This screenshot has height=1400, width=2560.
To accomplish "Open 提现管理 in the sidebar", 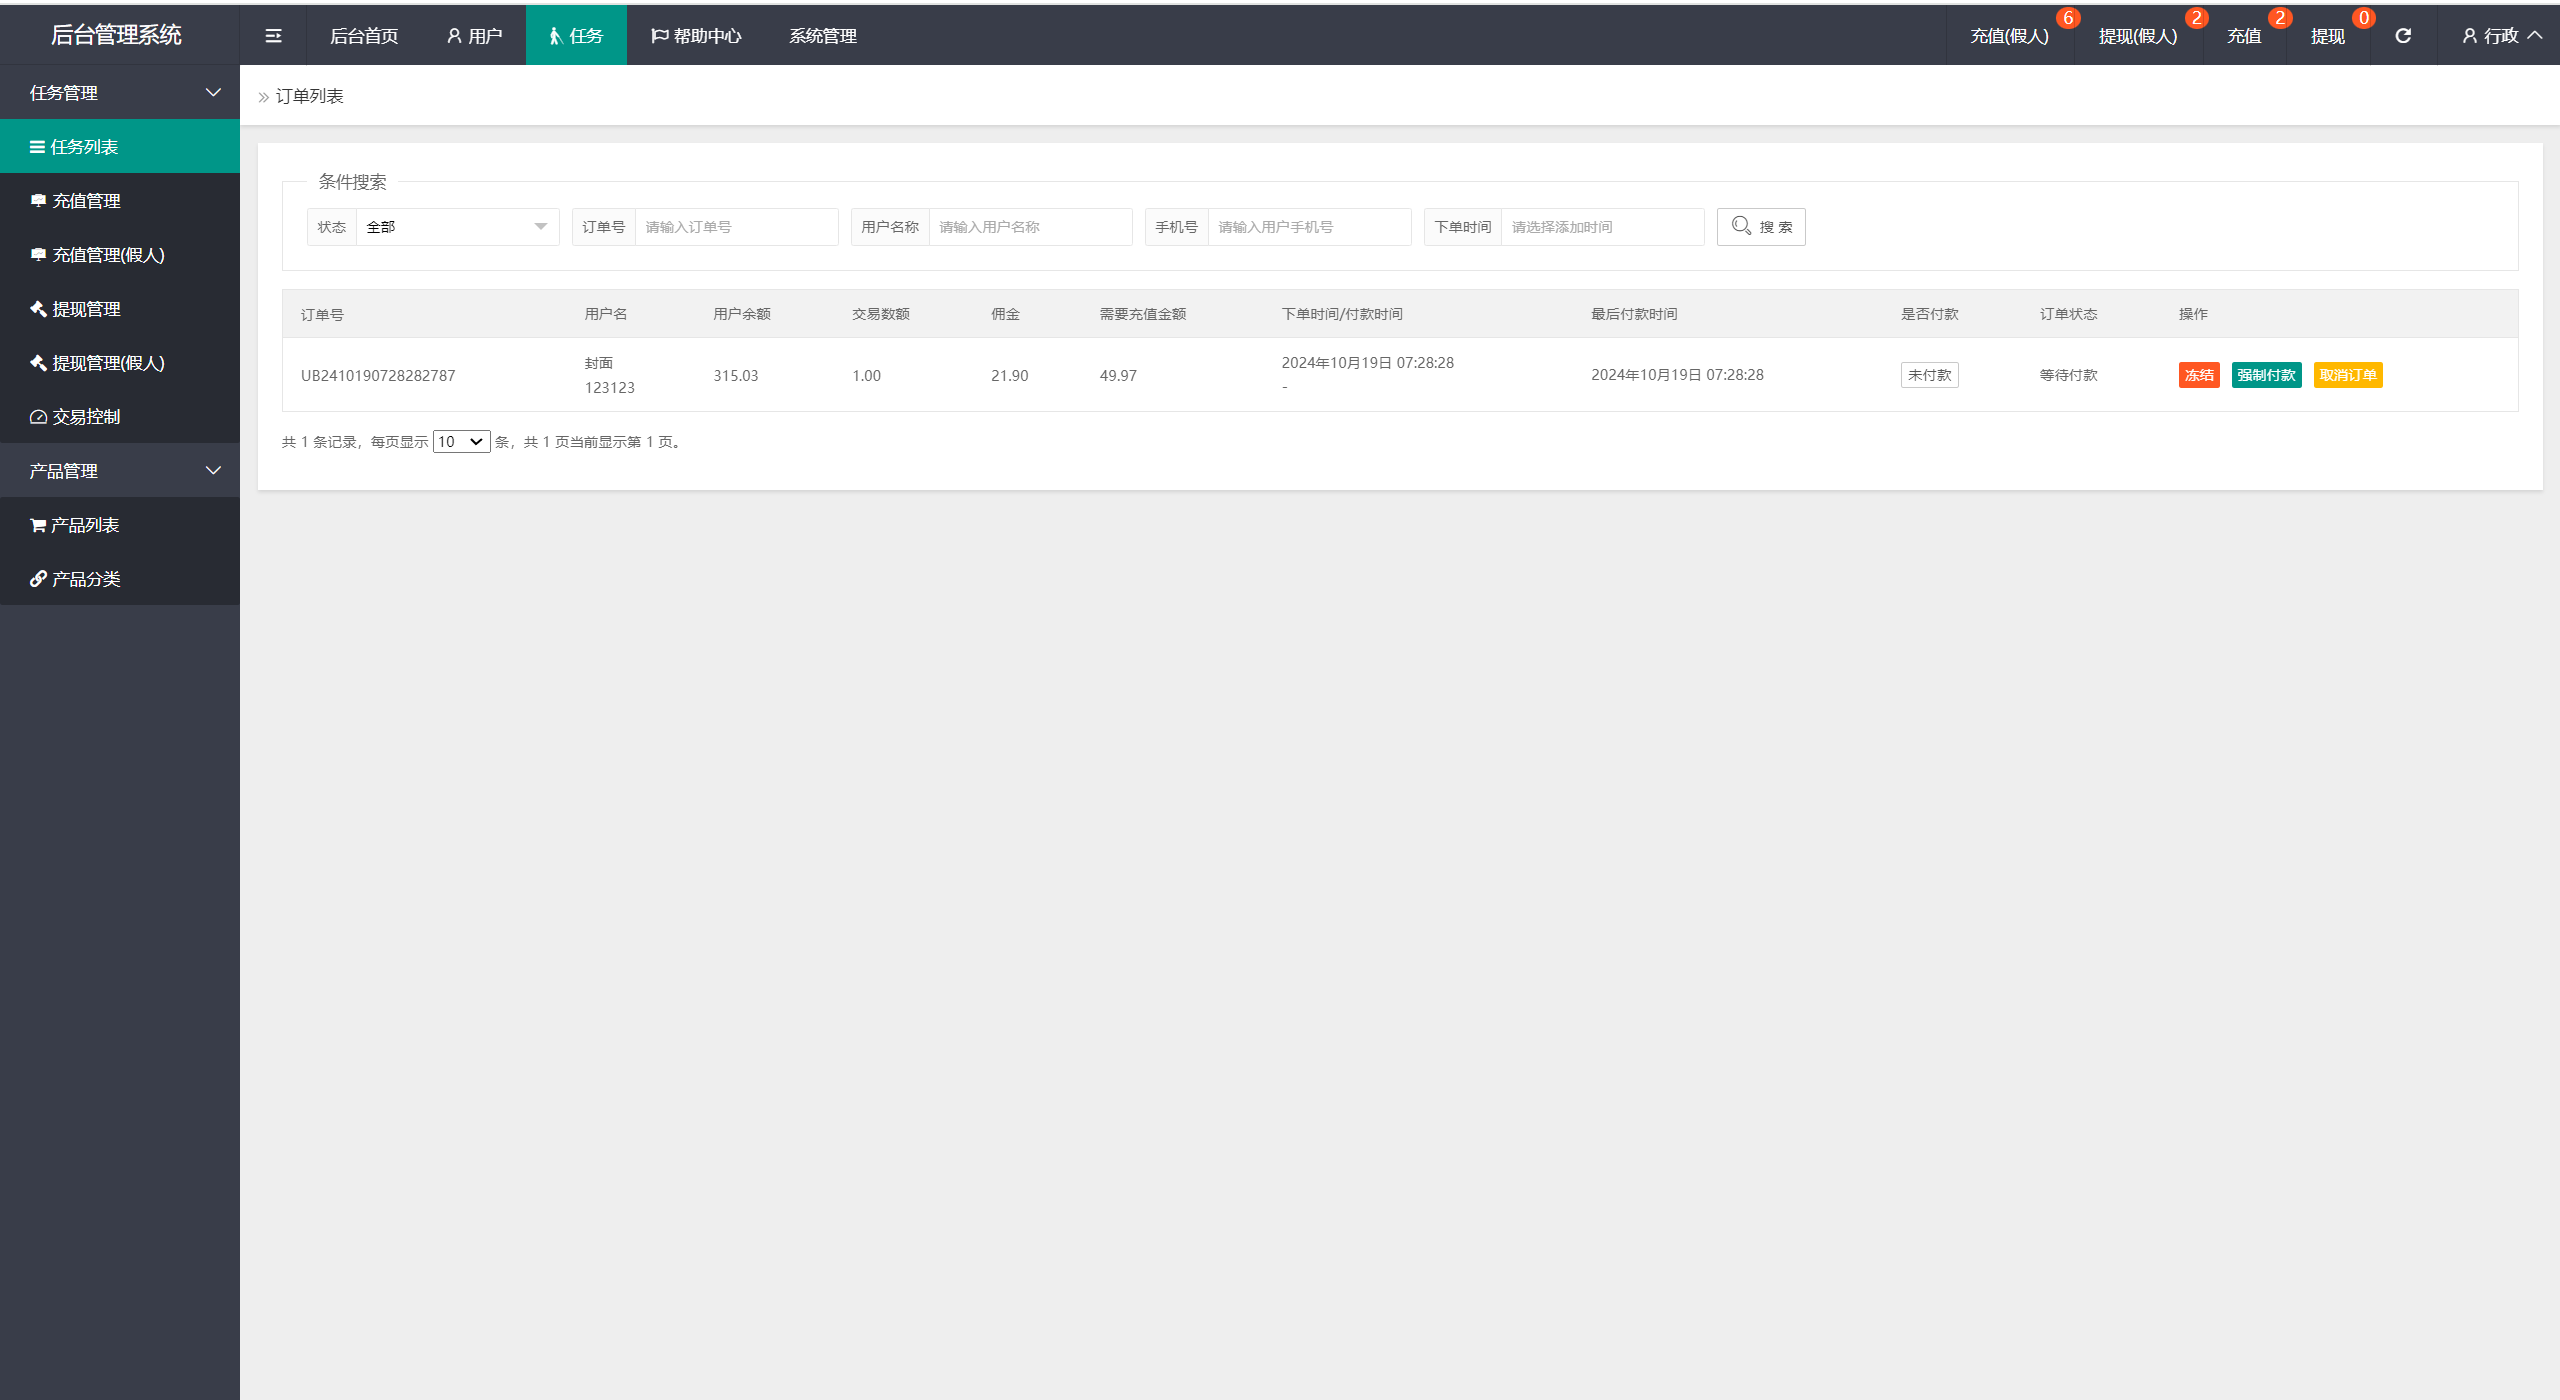I will coord(85,309).
